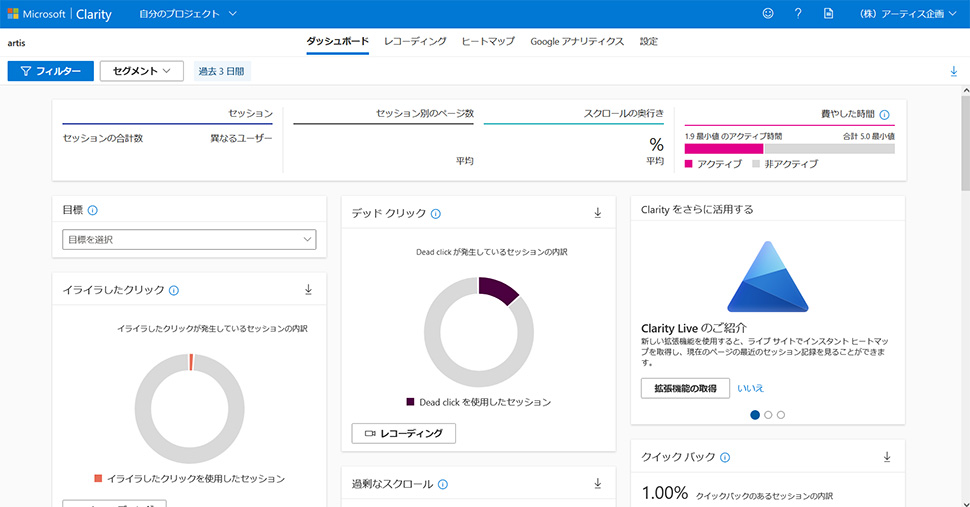The height and width of the screenshot is (507, 970).
Task: Click 異なるユーザー label
Action: click(241, 138)
